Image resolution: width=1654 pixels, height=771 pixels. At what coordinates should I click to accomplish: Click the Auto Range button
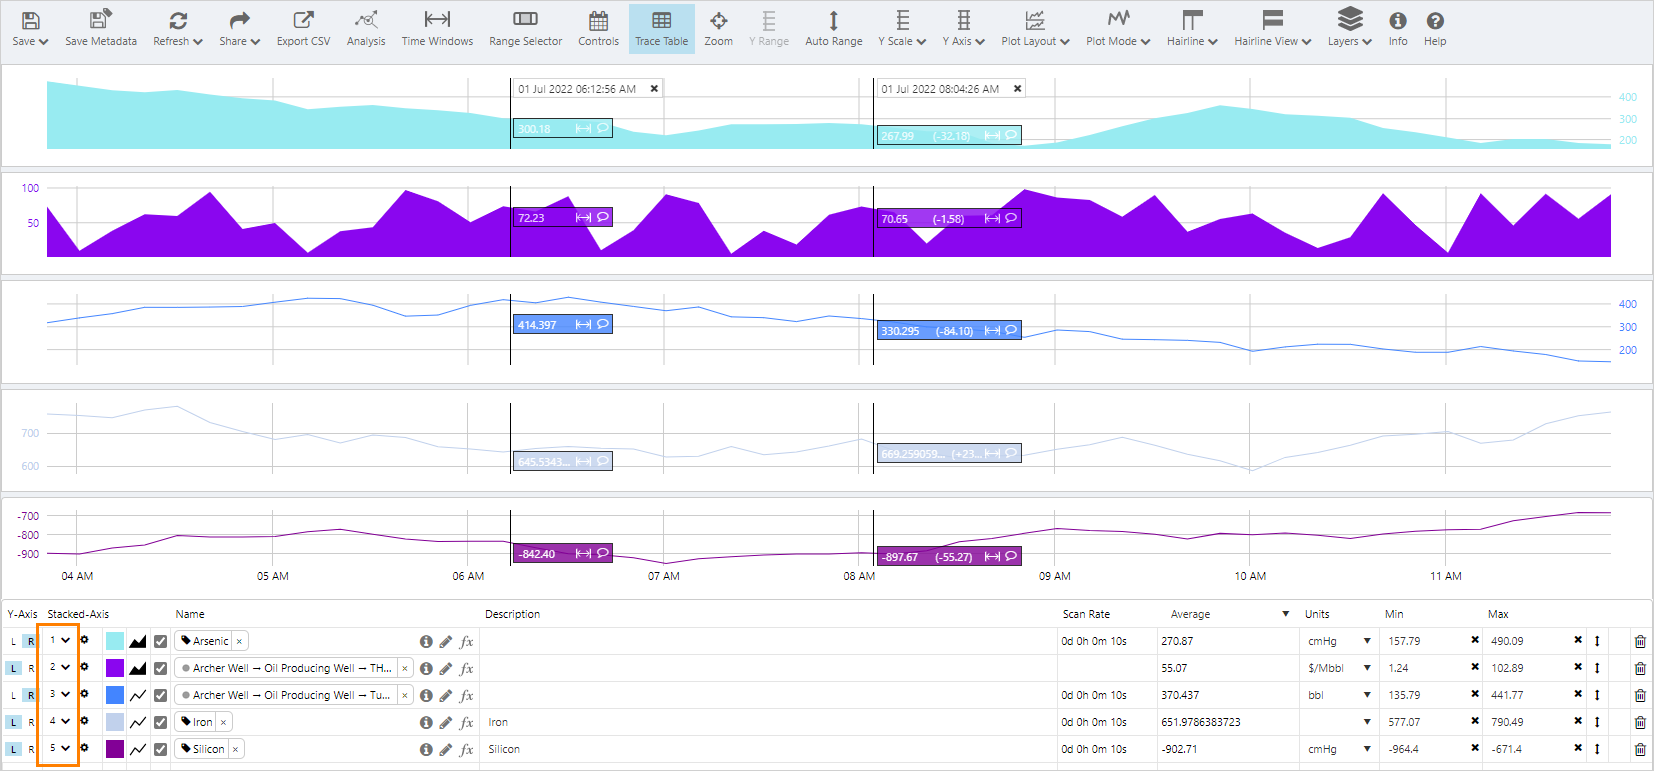click(833, 28)
